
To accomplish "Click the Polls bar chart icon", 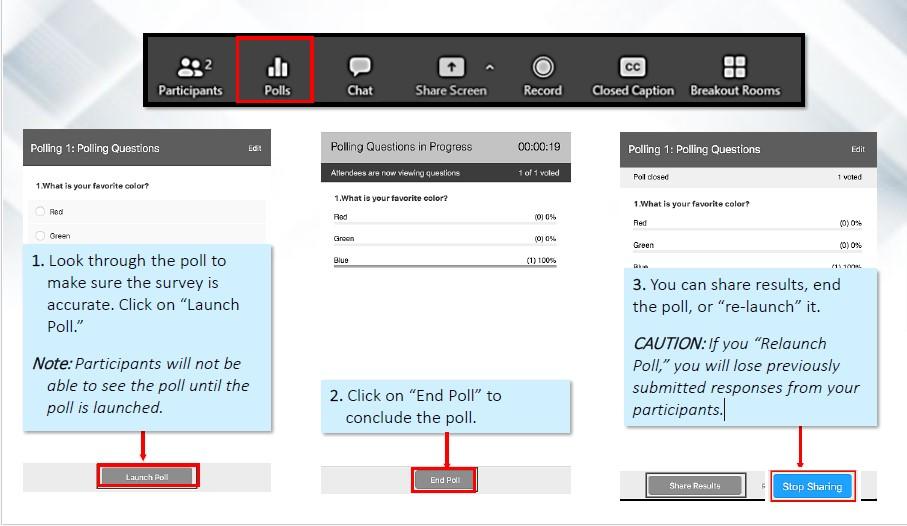I will point(277,68).
